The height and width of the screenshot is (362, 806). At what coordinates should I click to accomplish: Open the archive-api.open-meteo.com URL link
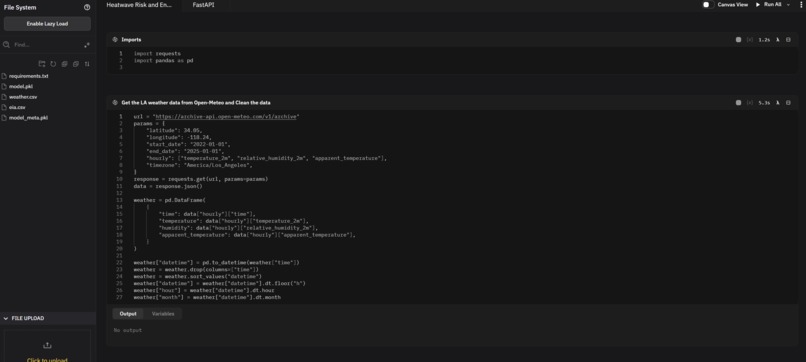click(226, 117)
